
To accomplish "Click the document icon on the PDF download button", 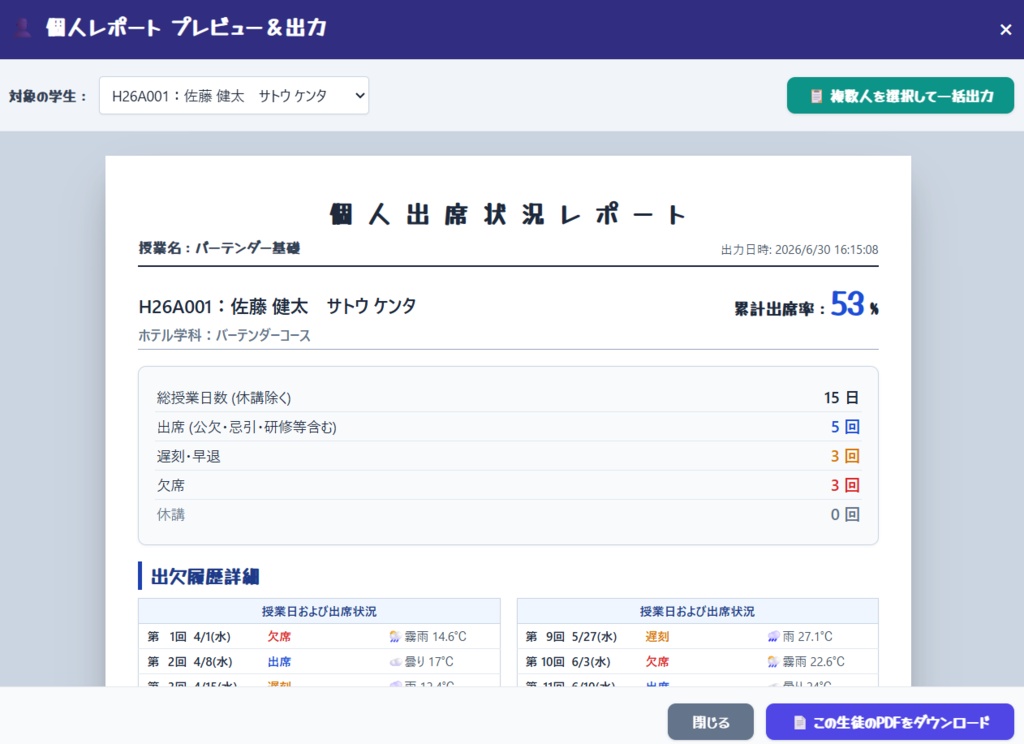I will [799, 722].
